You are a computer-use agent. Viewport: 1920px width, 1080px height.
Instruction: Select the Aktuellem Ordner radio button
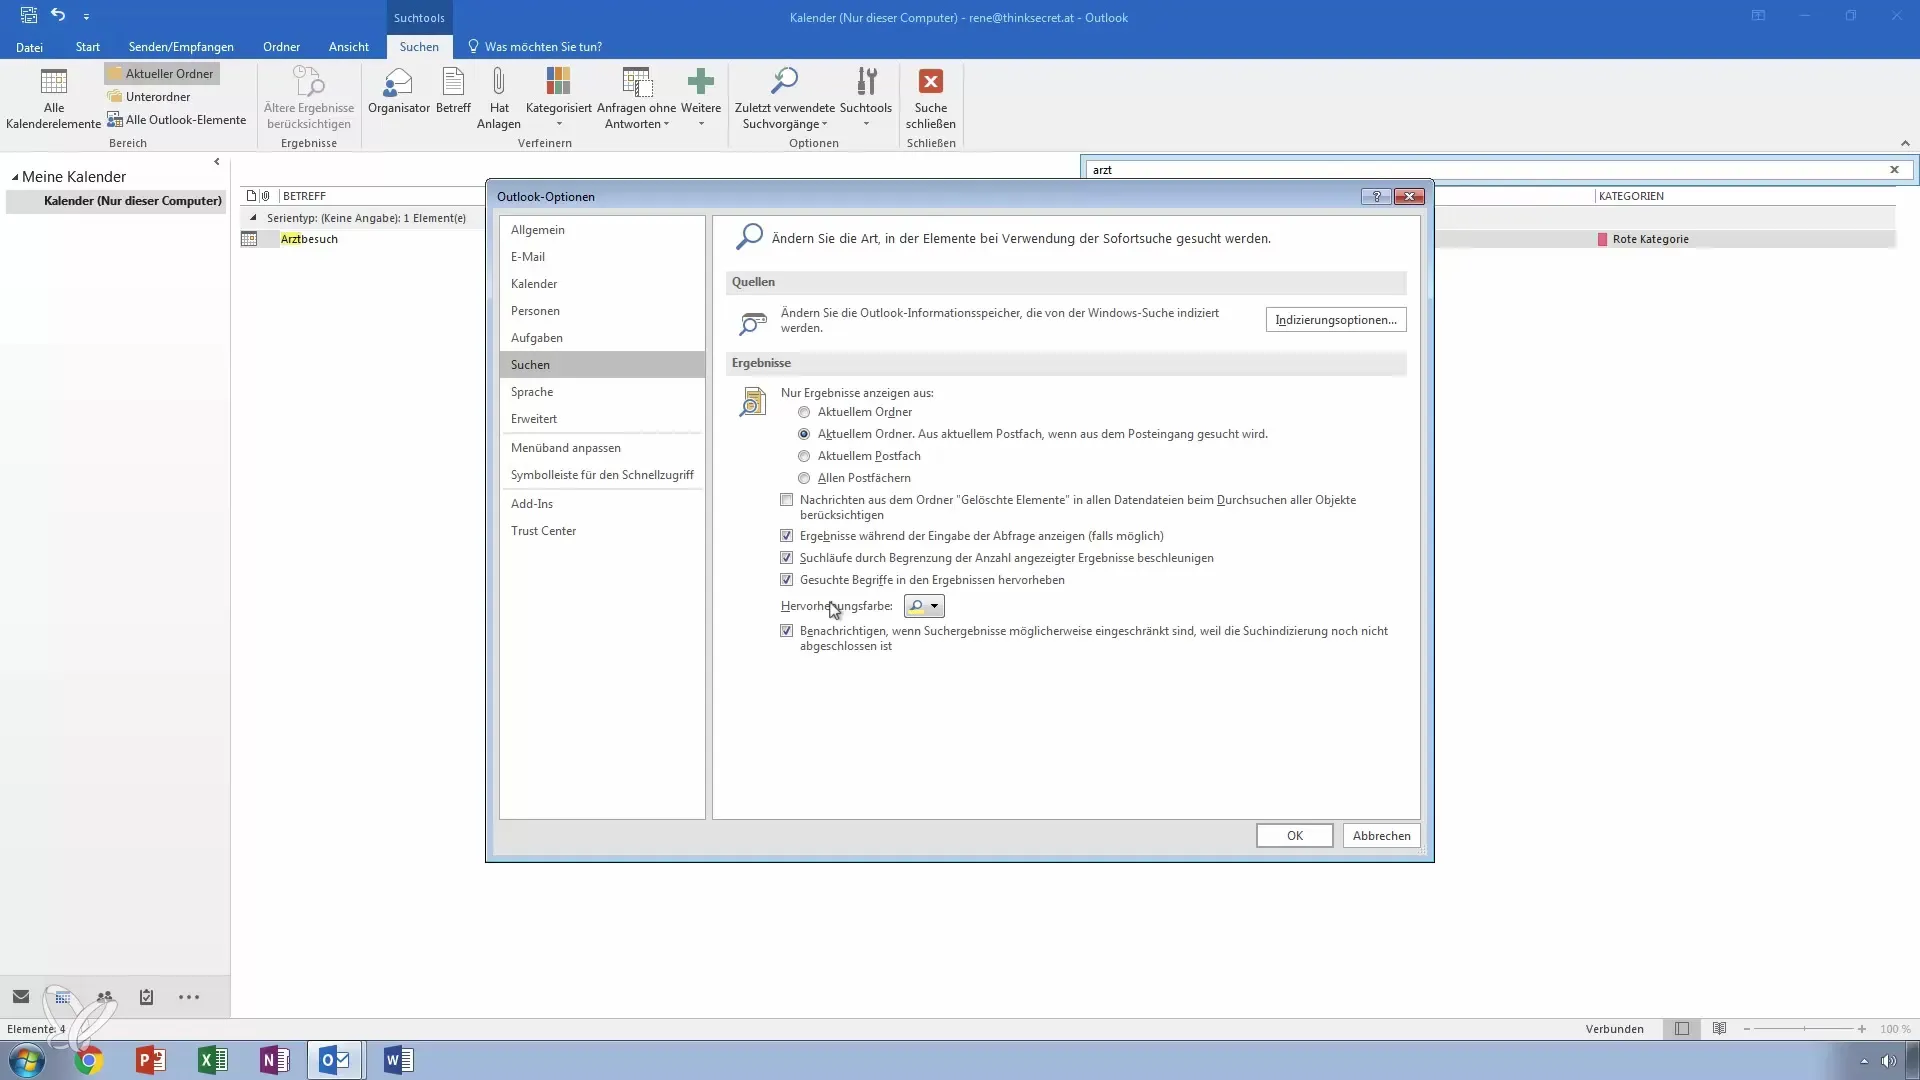point(804,412)
